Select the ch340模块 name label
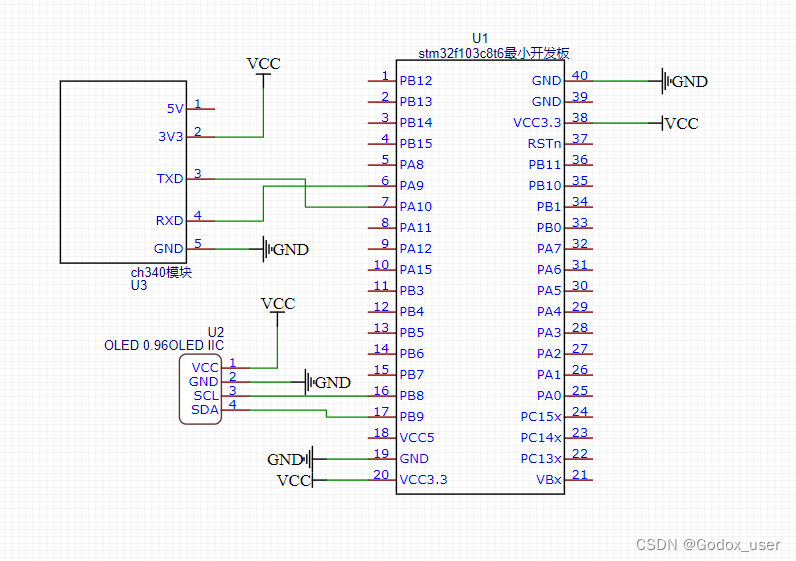The height and width of the screenshot is (561, 796). (x=161, y=272)
